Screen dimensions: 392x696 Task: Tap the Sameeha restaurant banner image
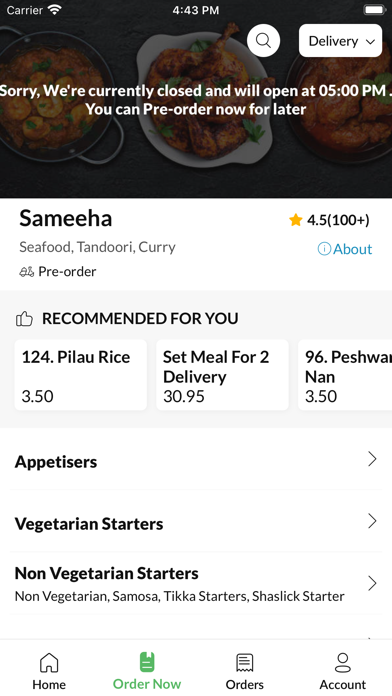point(196,99)
